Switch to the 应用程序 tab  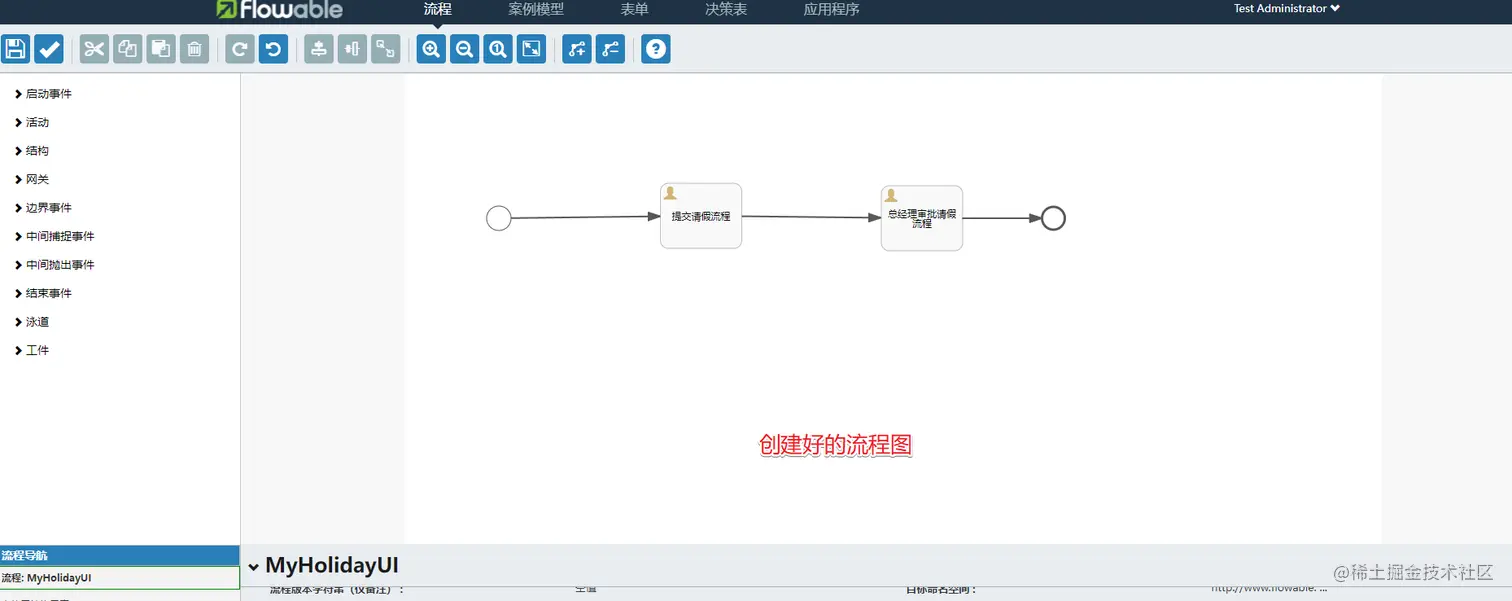click(831, 9)
